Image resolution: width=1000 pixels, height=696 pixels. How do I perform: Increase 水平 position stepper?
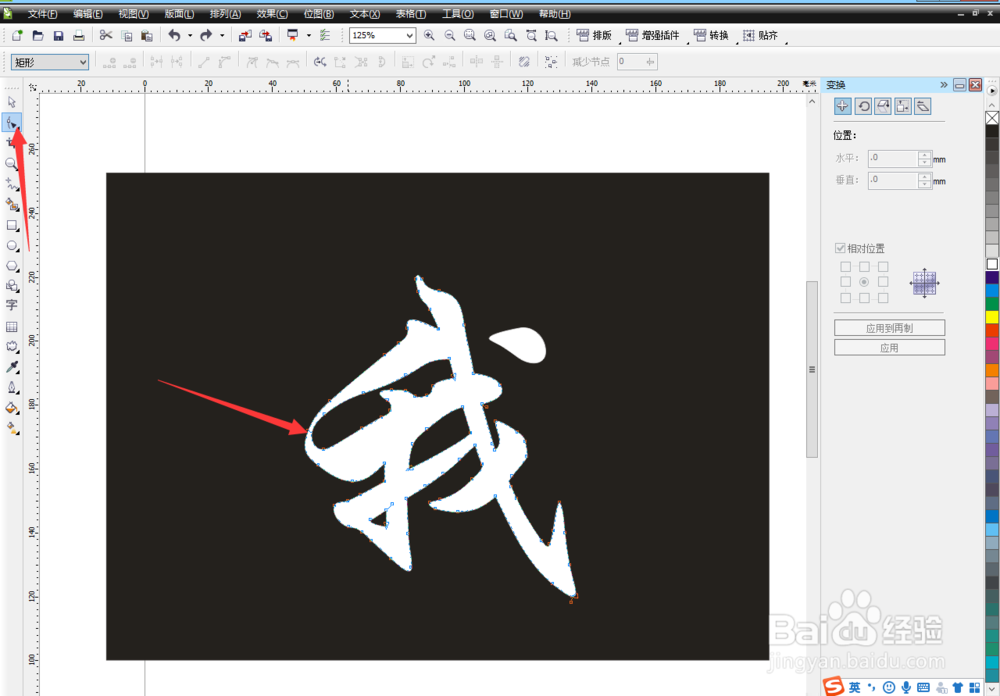pyautogui.click(x=925, y=155)
